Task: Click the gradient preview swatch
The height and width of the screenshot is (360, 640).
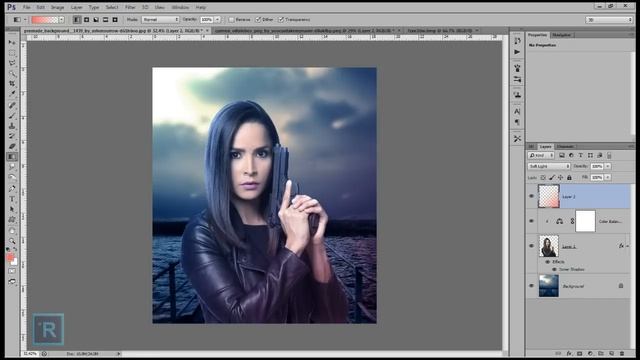Action: [x=44, y=20]
